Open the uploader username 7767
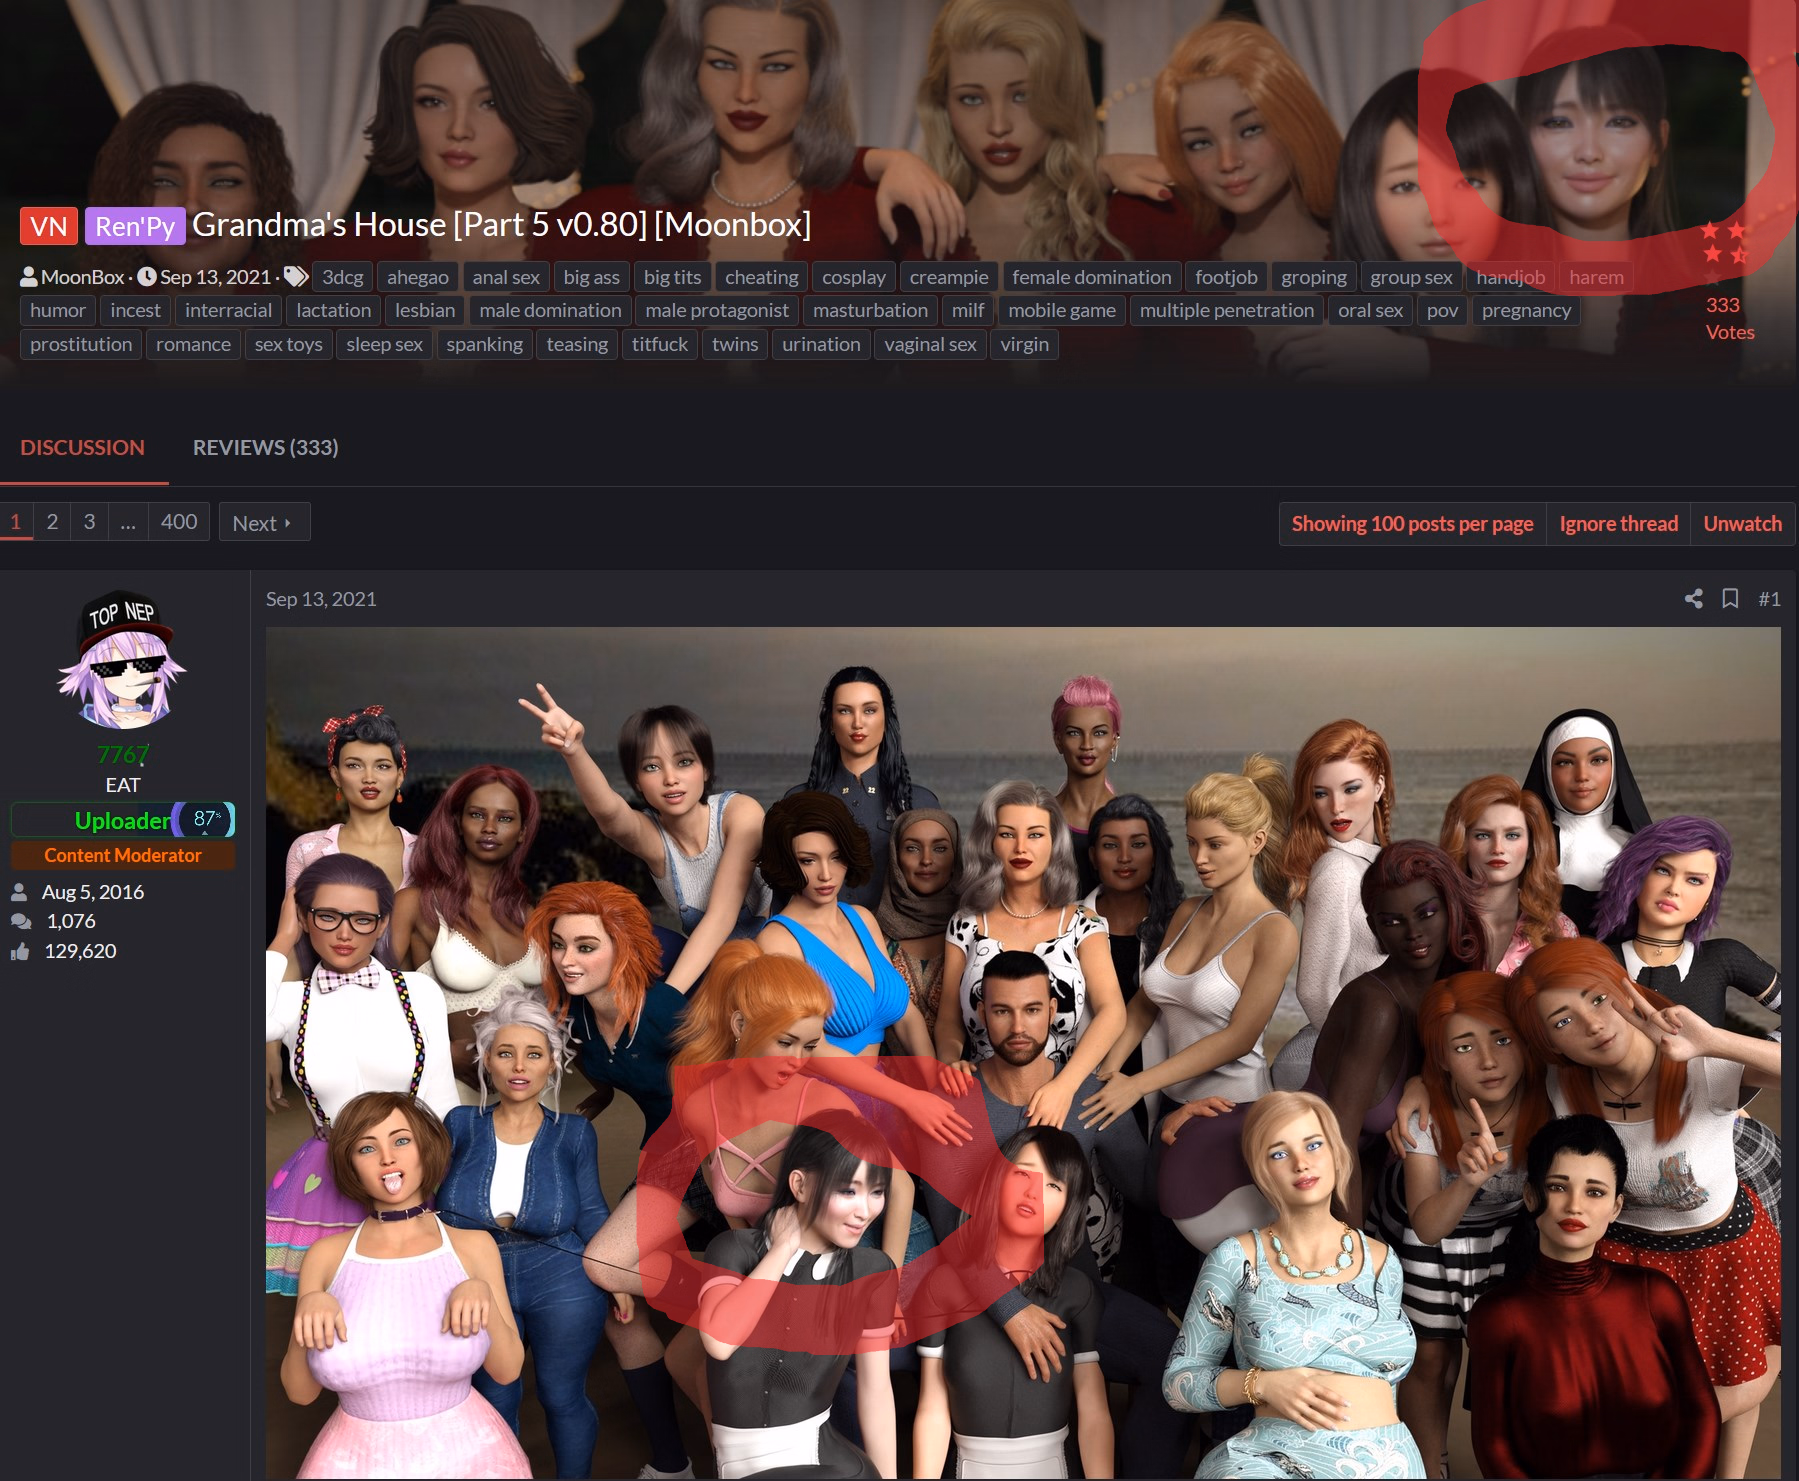 click(x=123, y=755)
